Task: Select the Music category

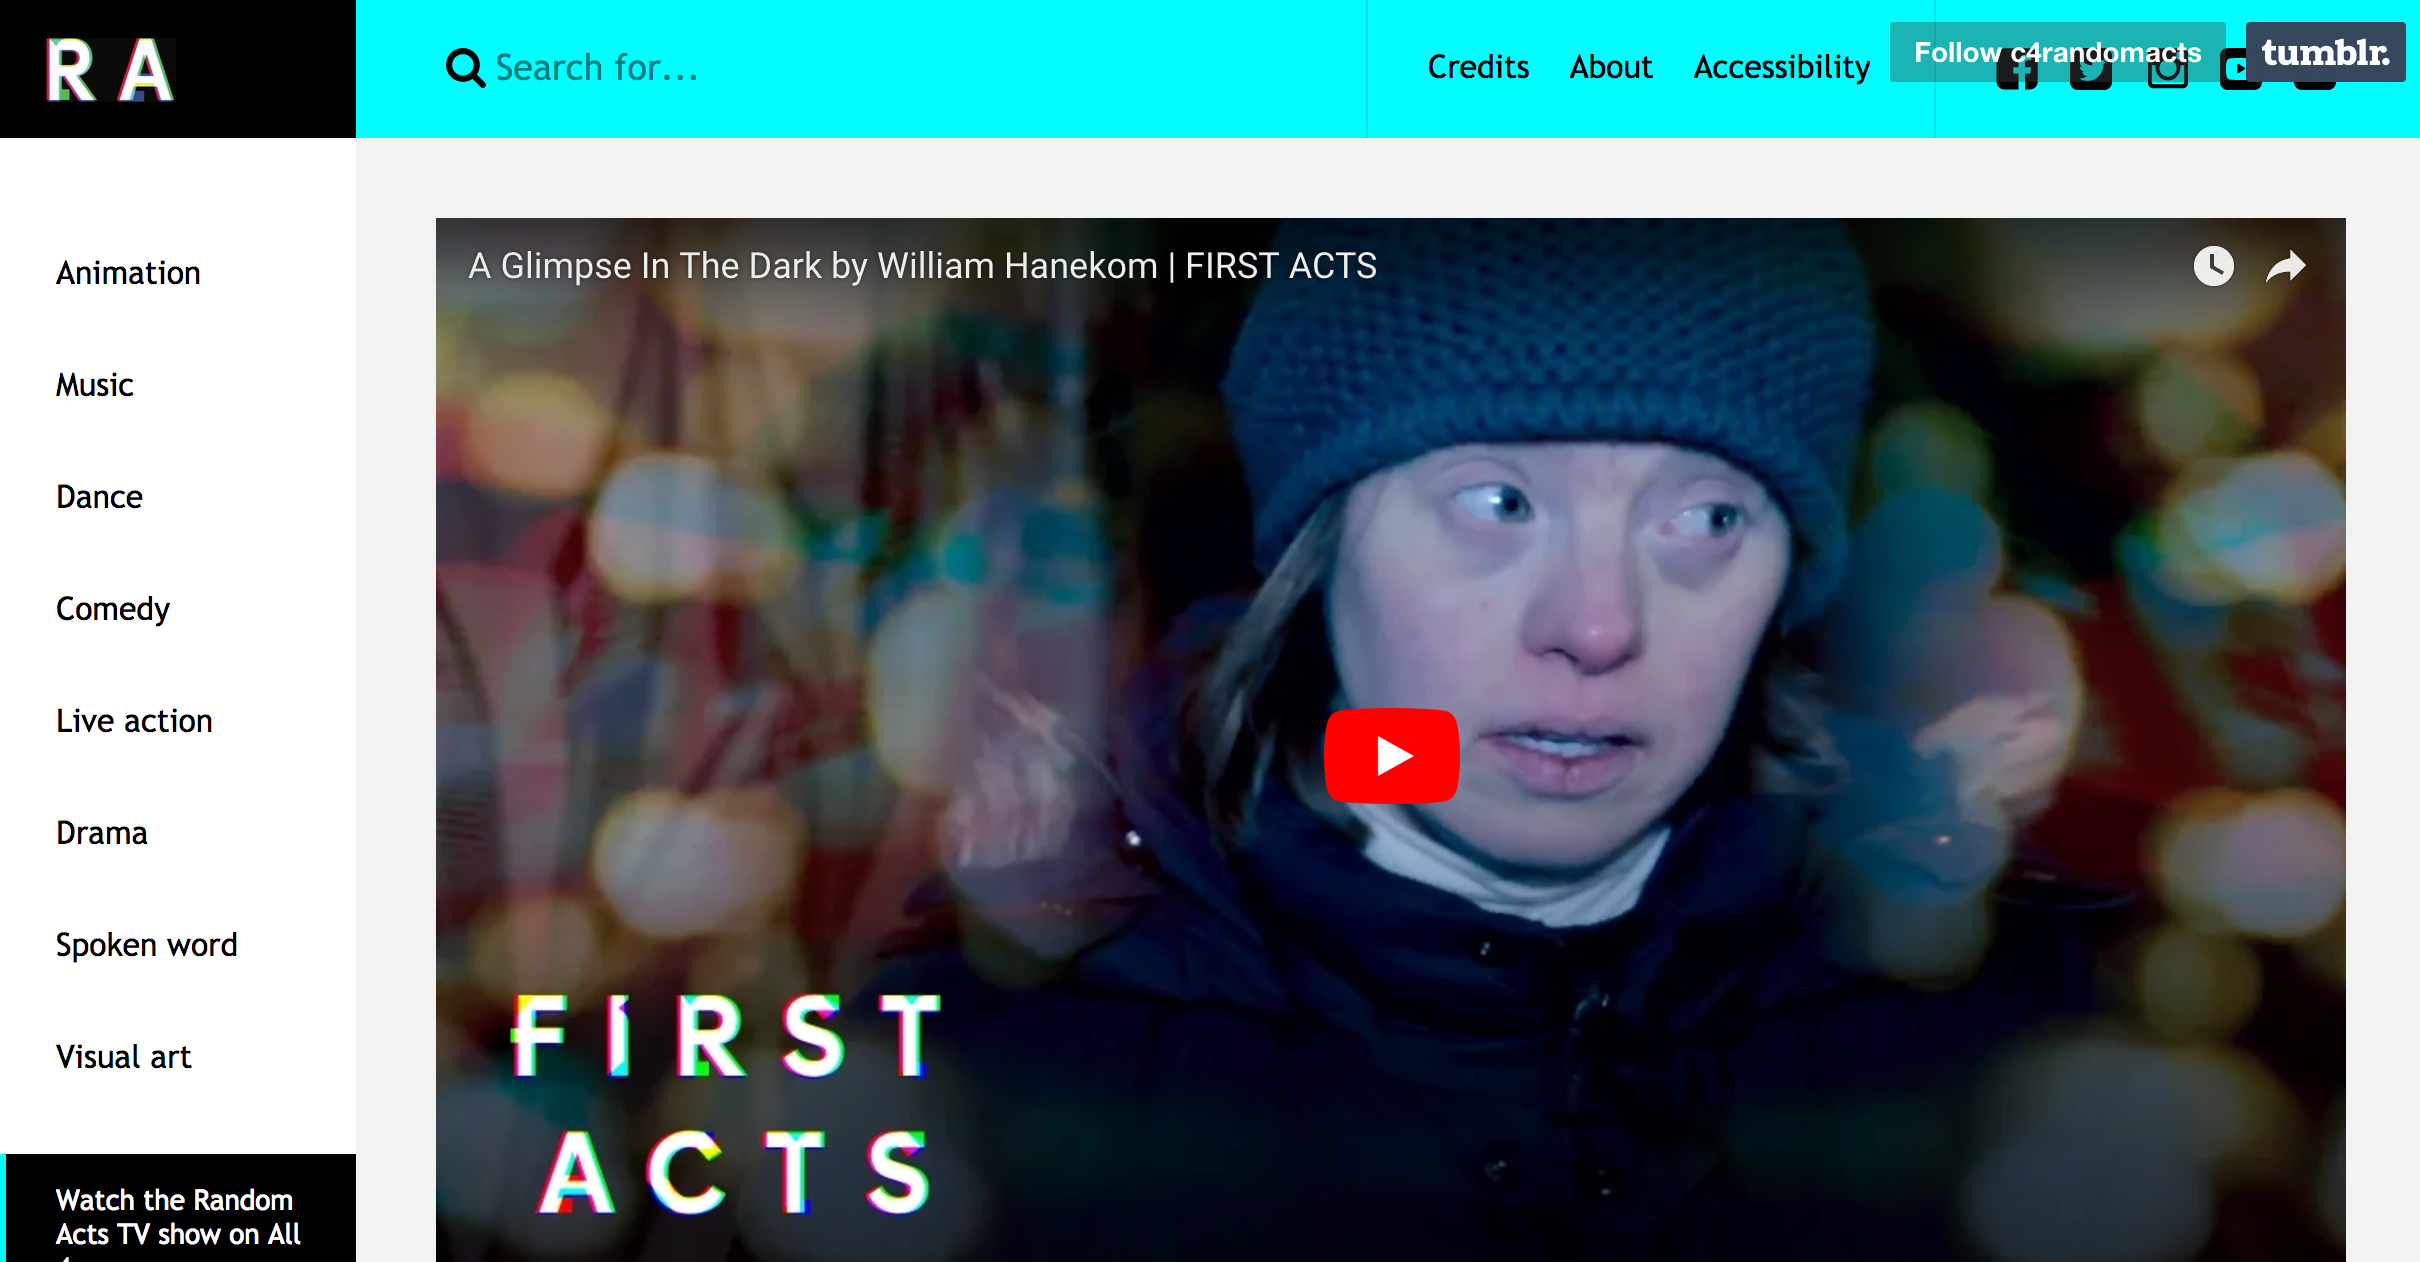Action: 95,385
